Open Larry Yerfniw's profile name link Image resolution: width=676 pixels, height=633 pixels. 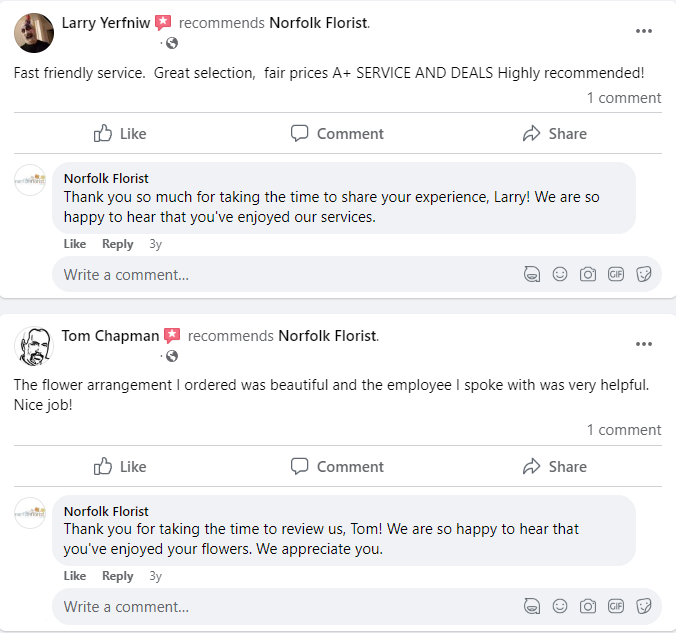coord(106,23)
